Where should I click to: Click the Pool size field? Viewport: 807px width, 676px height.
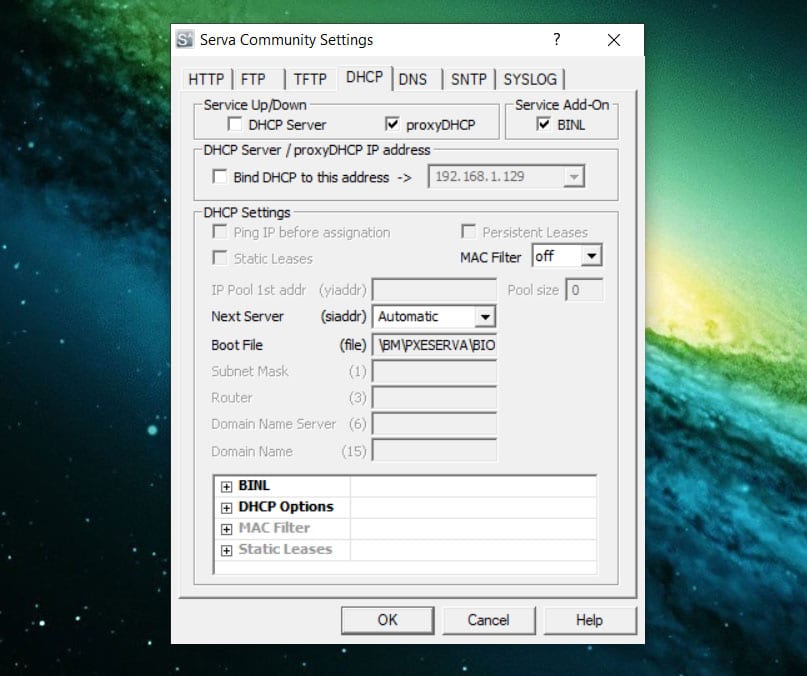pos(584,290)
